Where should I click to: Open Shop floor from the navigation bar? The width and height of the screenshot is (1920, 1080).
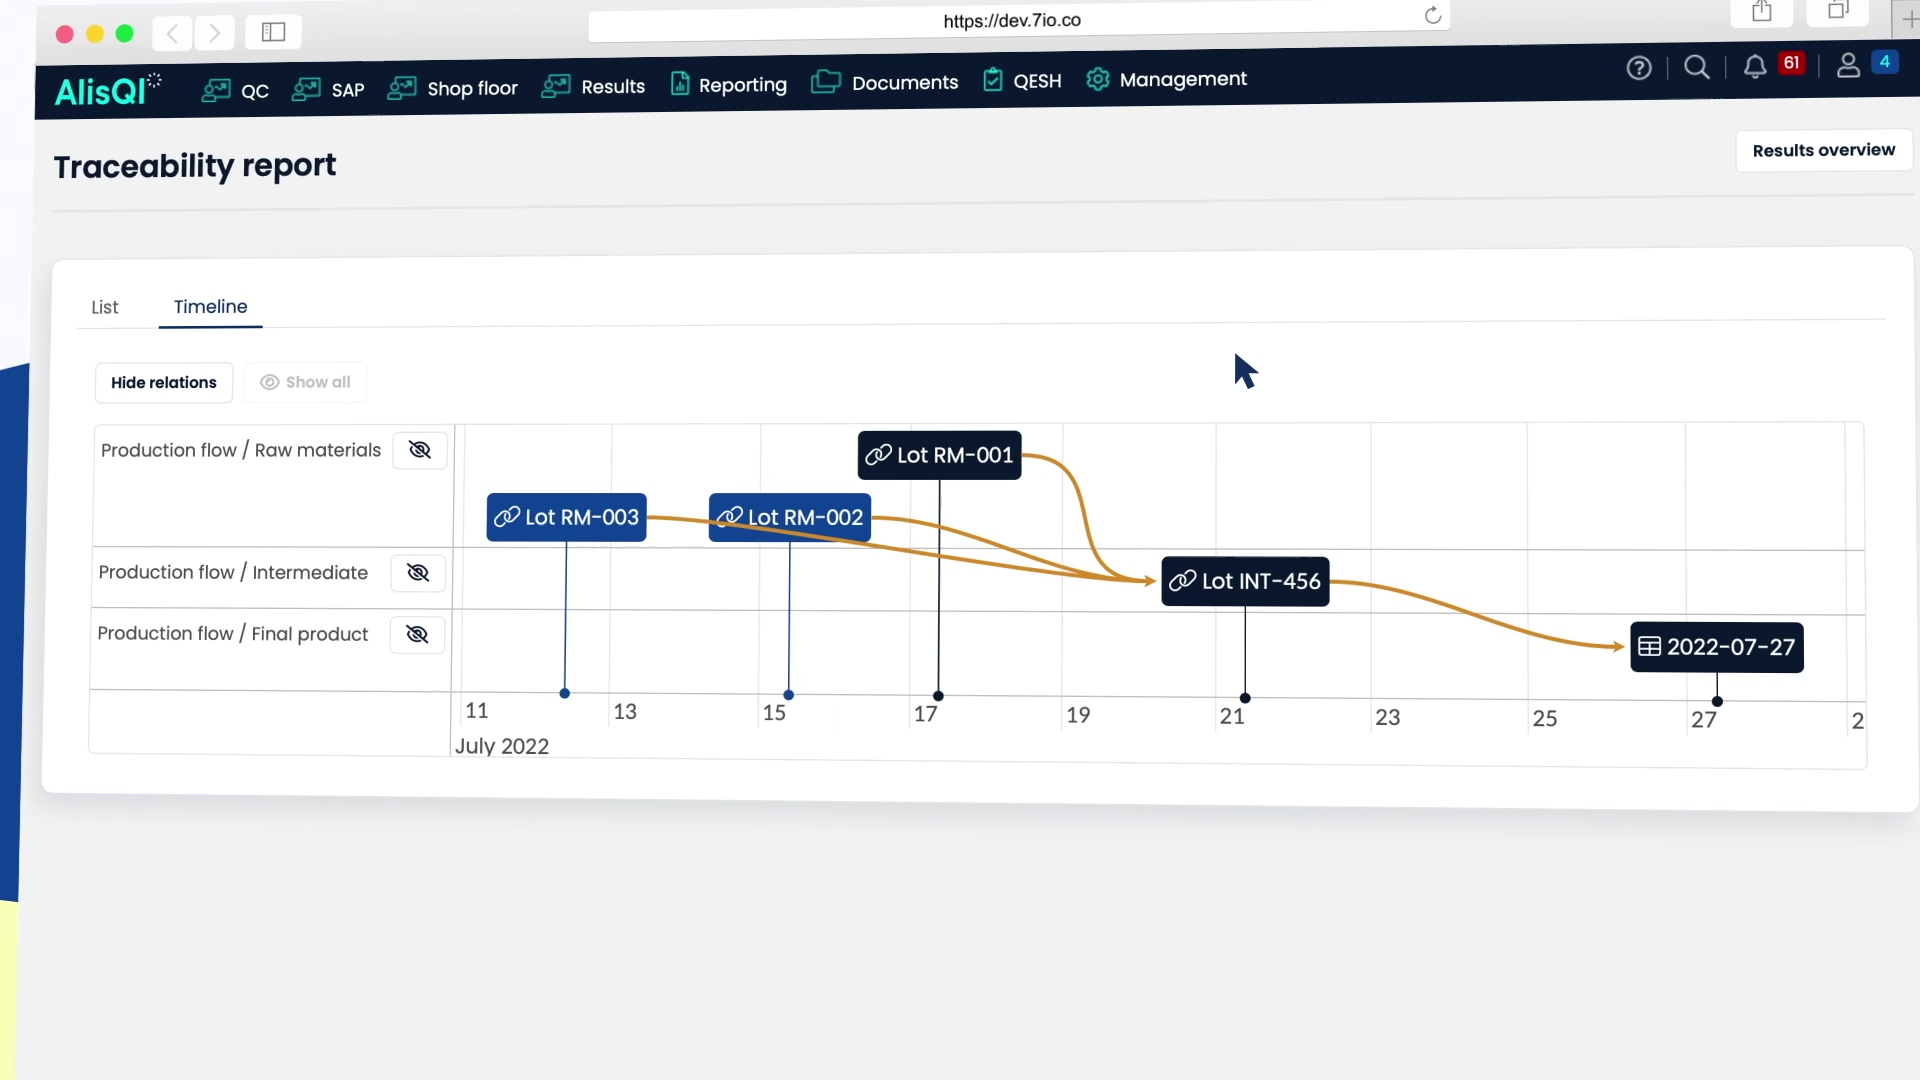pyautogui.click(x=403, y=88)
